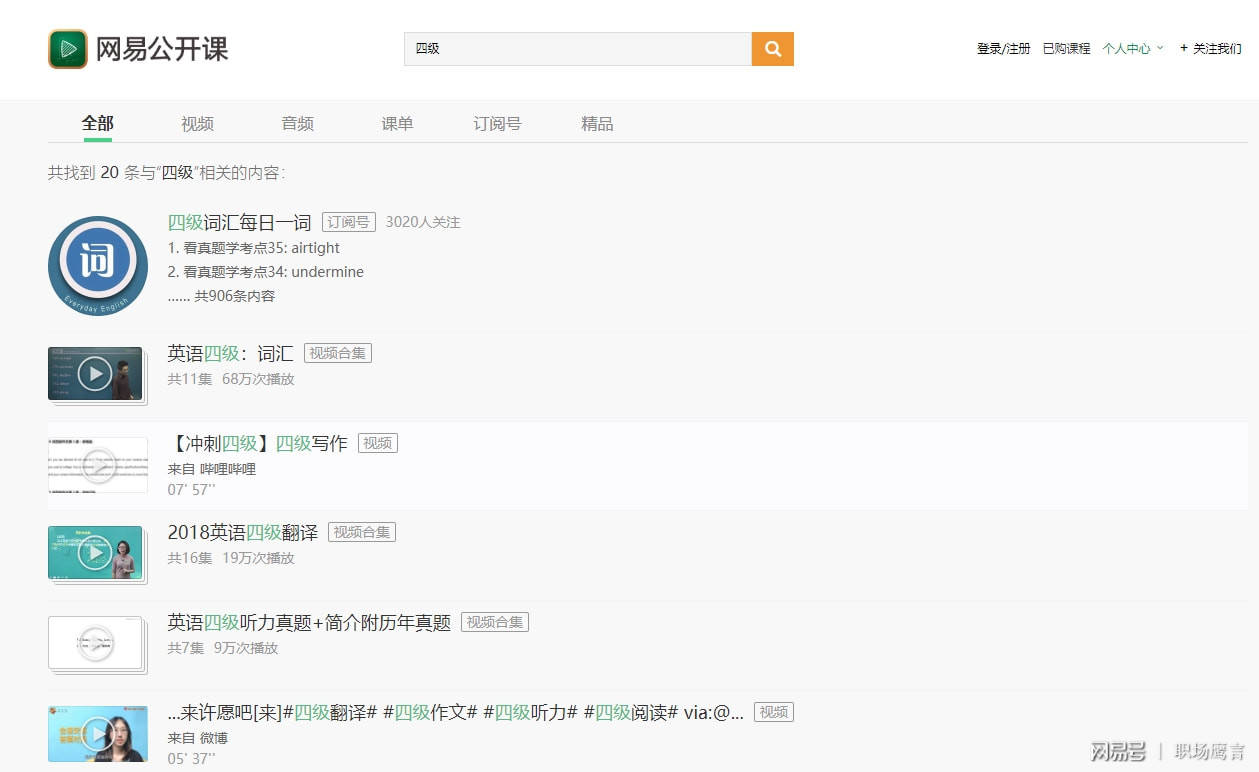Click the 登录/注册 link

[1003, 48]
